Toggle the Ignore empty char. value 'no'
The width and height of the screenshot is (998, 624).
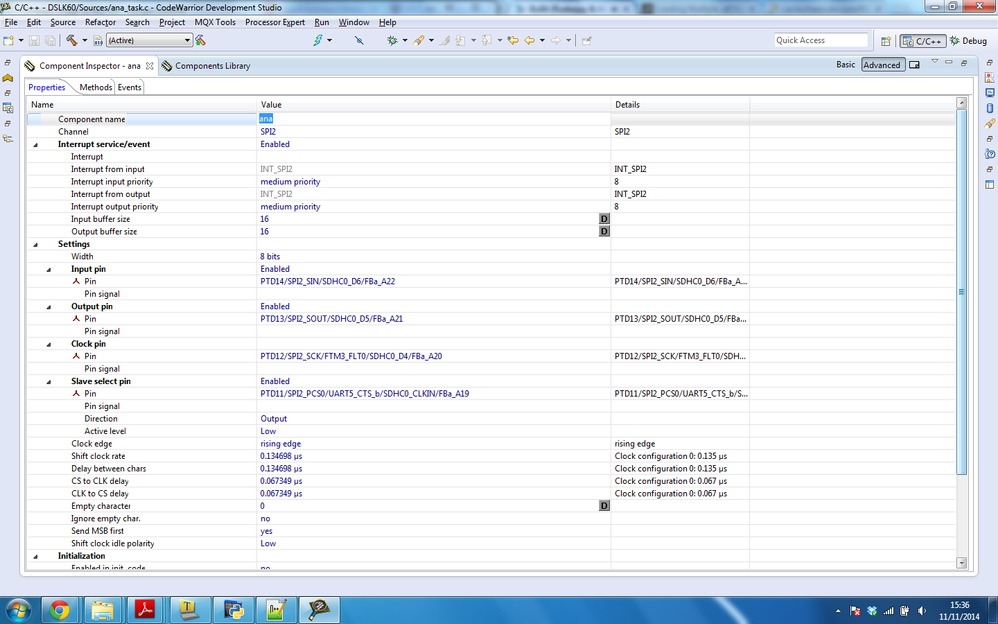point(265,518)
